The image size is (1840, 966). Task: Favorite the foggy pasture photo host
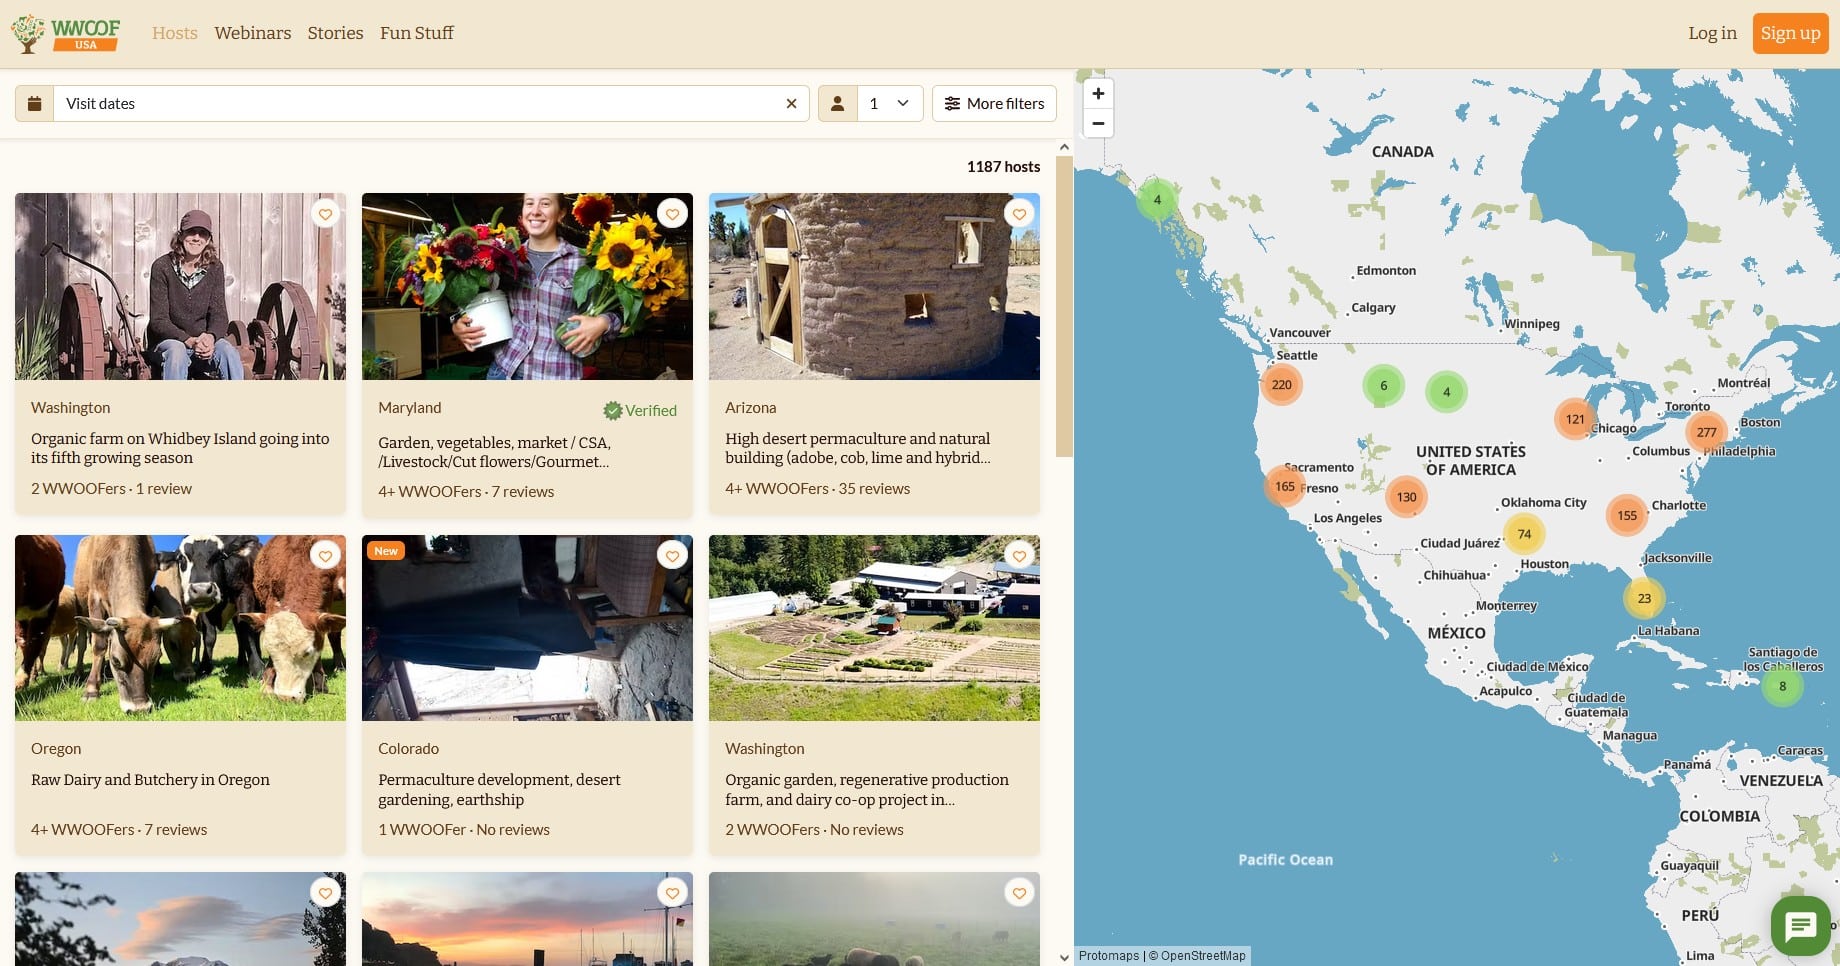click(x=1019, y=893)
